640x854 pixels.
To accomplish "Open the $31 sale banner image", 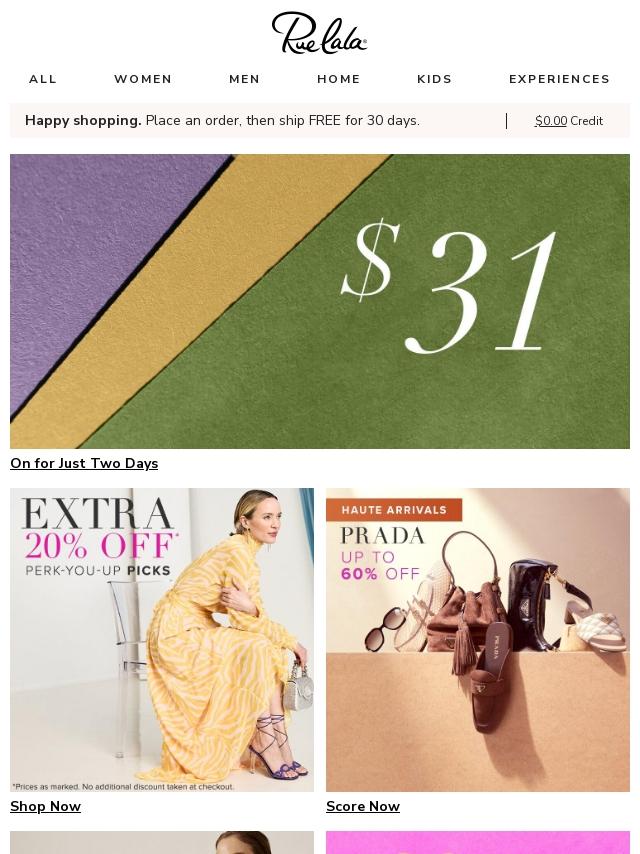I will tap(320, 301).
